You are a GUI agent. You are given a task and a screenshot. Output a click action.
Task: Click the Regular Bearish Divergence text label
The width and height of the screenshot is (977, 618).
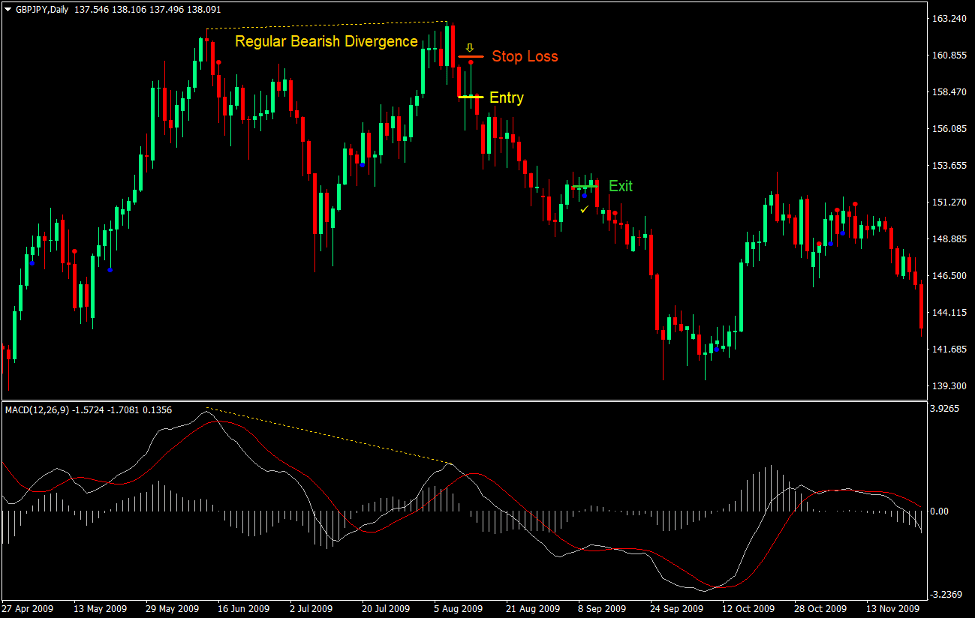click(326, 41)
